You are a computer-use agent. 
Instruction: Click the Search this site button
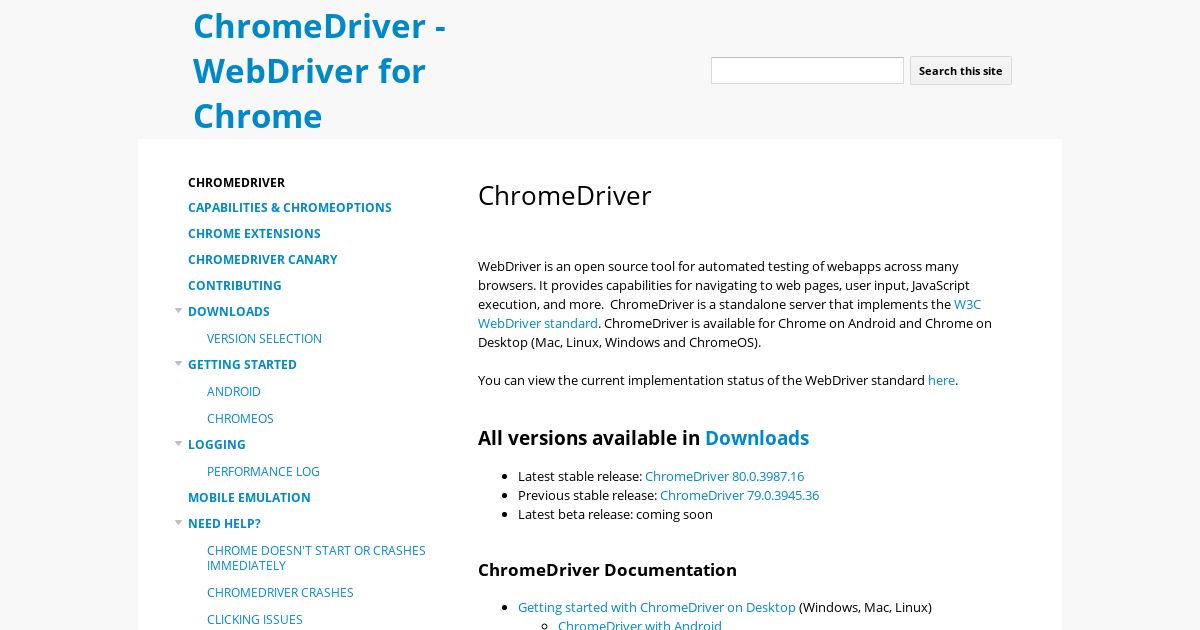(x=960, y=70)
